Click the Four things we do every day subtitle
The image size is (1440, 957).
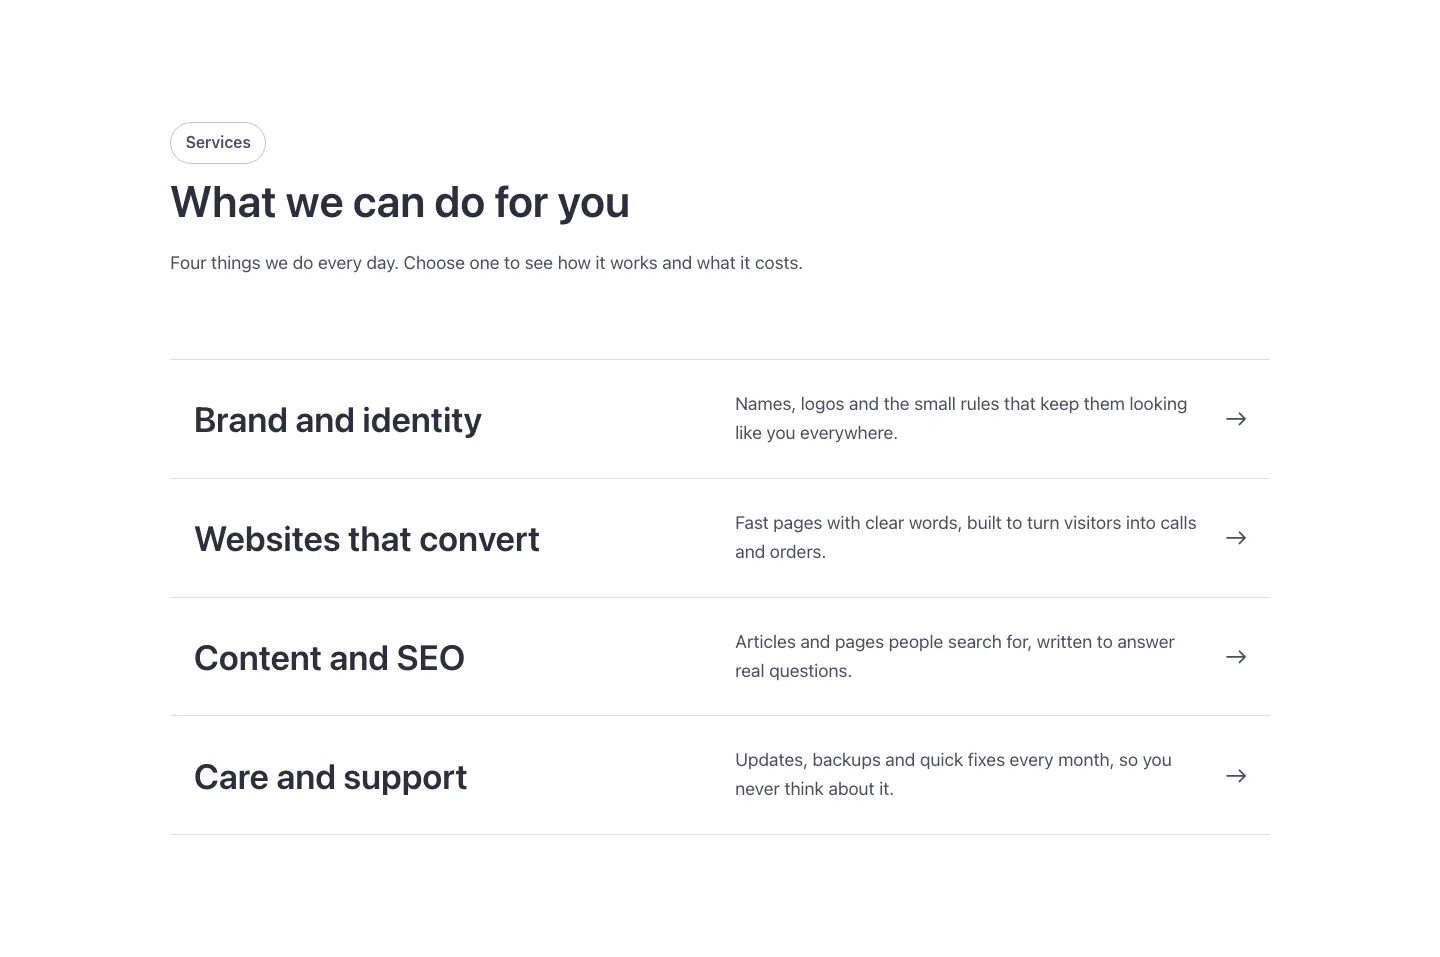(x=486, y=263)
